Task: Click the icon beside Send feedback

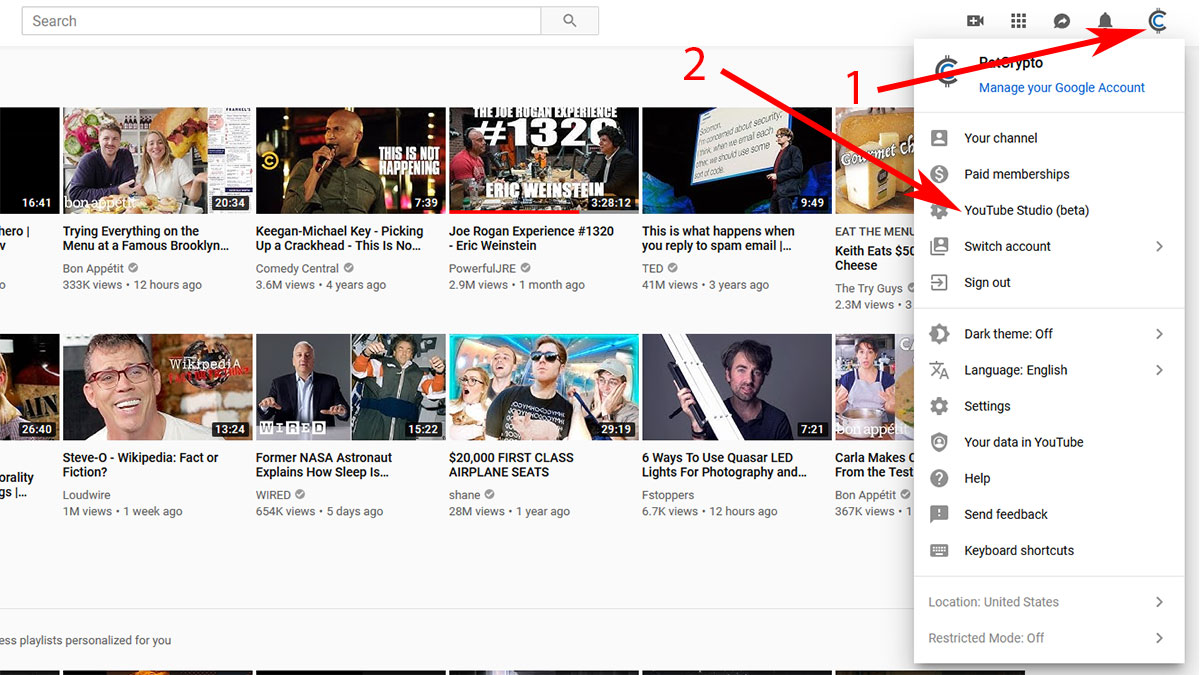Action: tap(939, 514)
